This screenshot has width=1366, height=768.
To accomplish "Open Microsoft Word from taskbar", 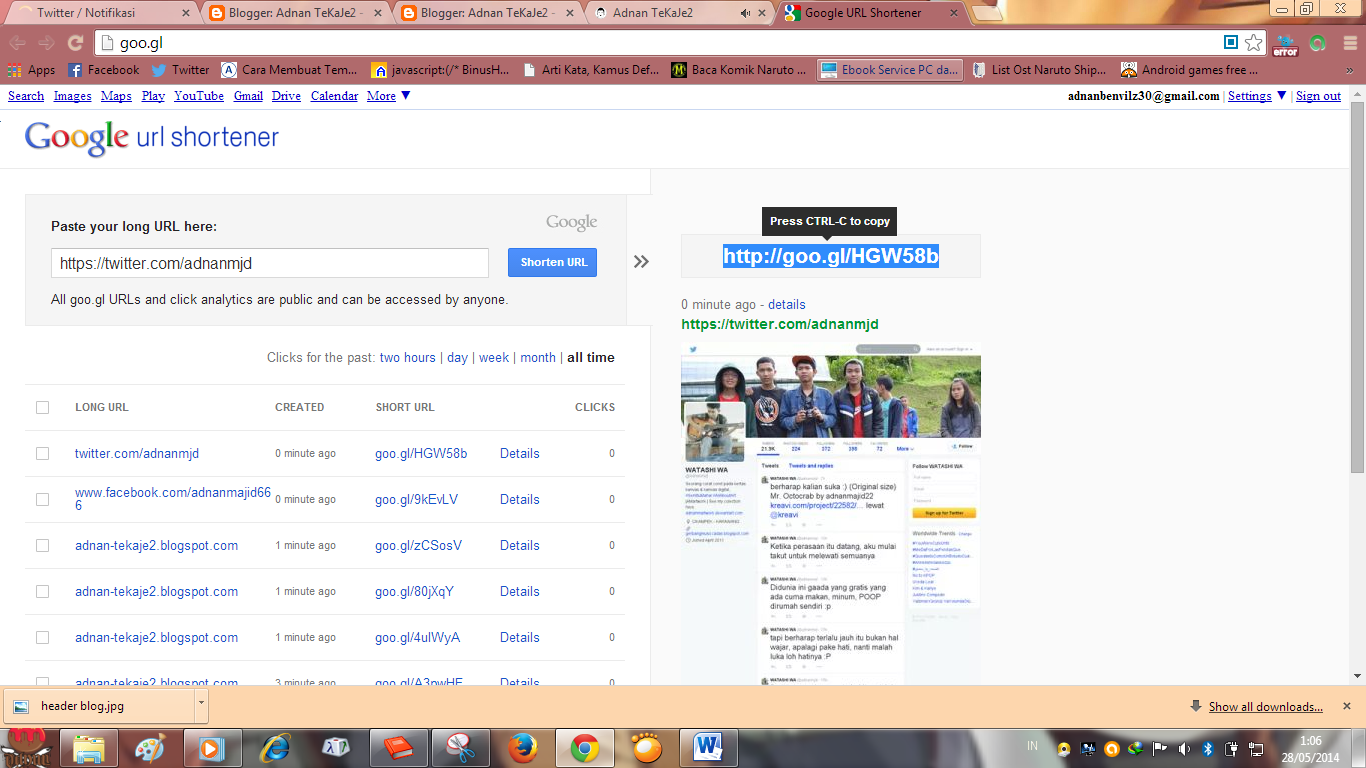I will coord(708,748).
